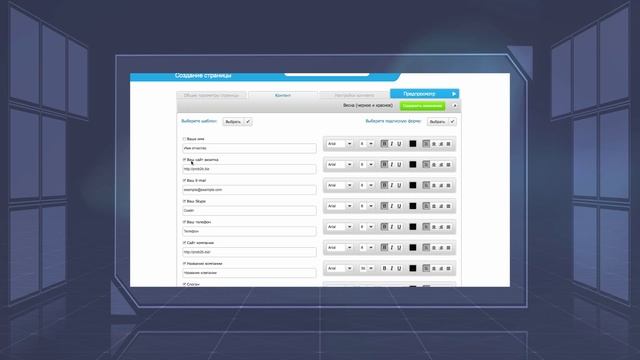Enable the Ваше имя checkbox
The image size is (640, 360).
click(184, 139)
